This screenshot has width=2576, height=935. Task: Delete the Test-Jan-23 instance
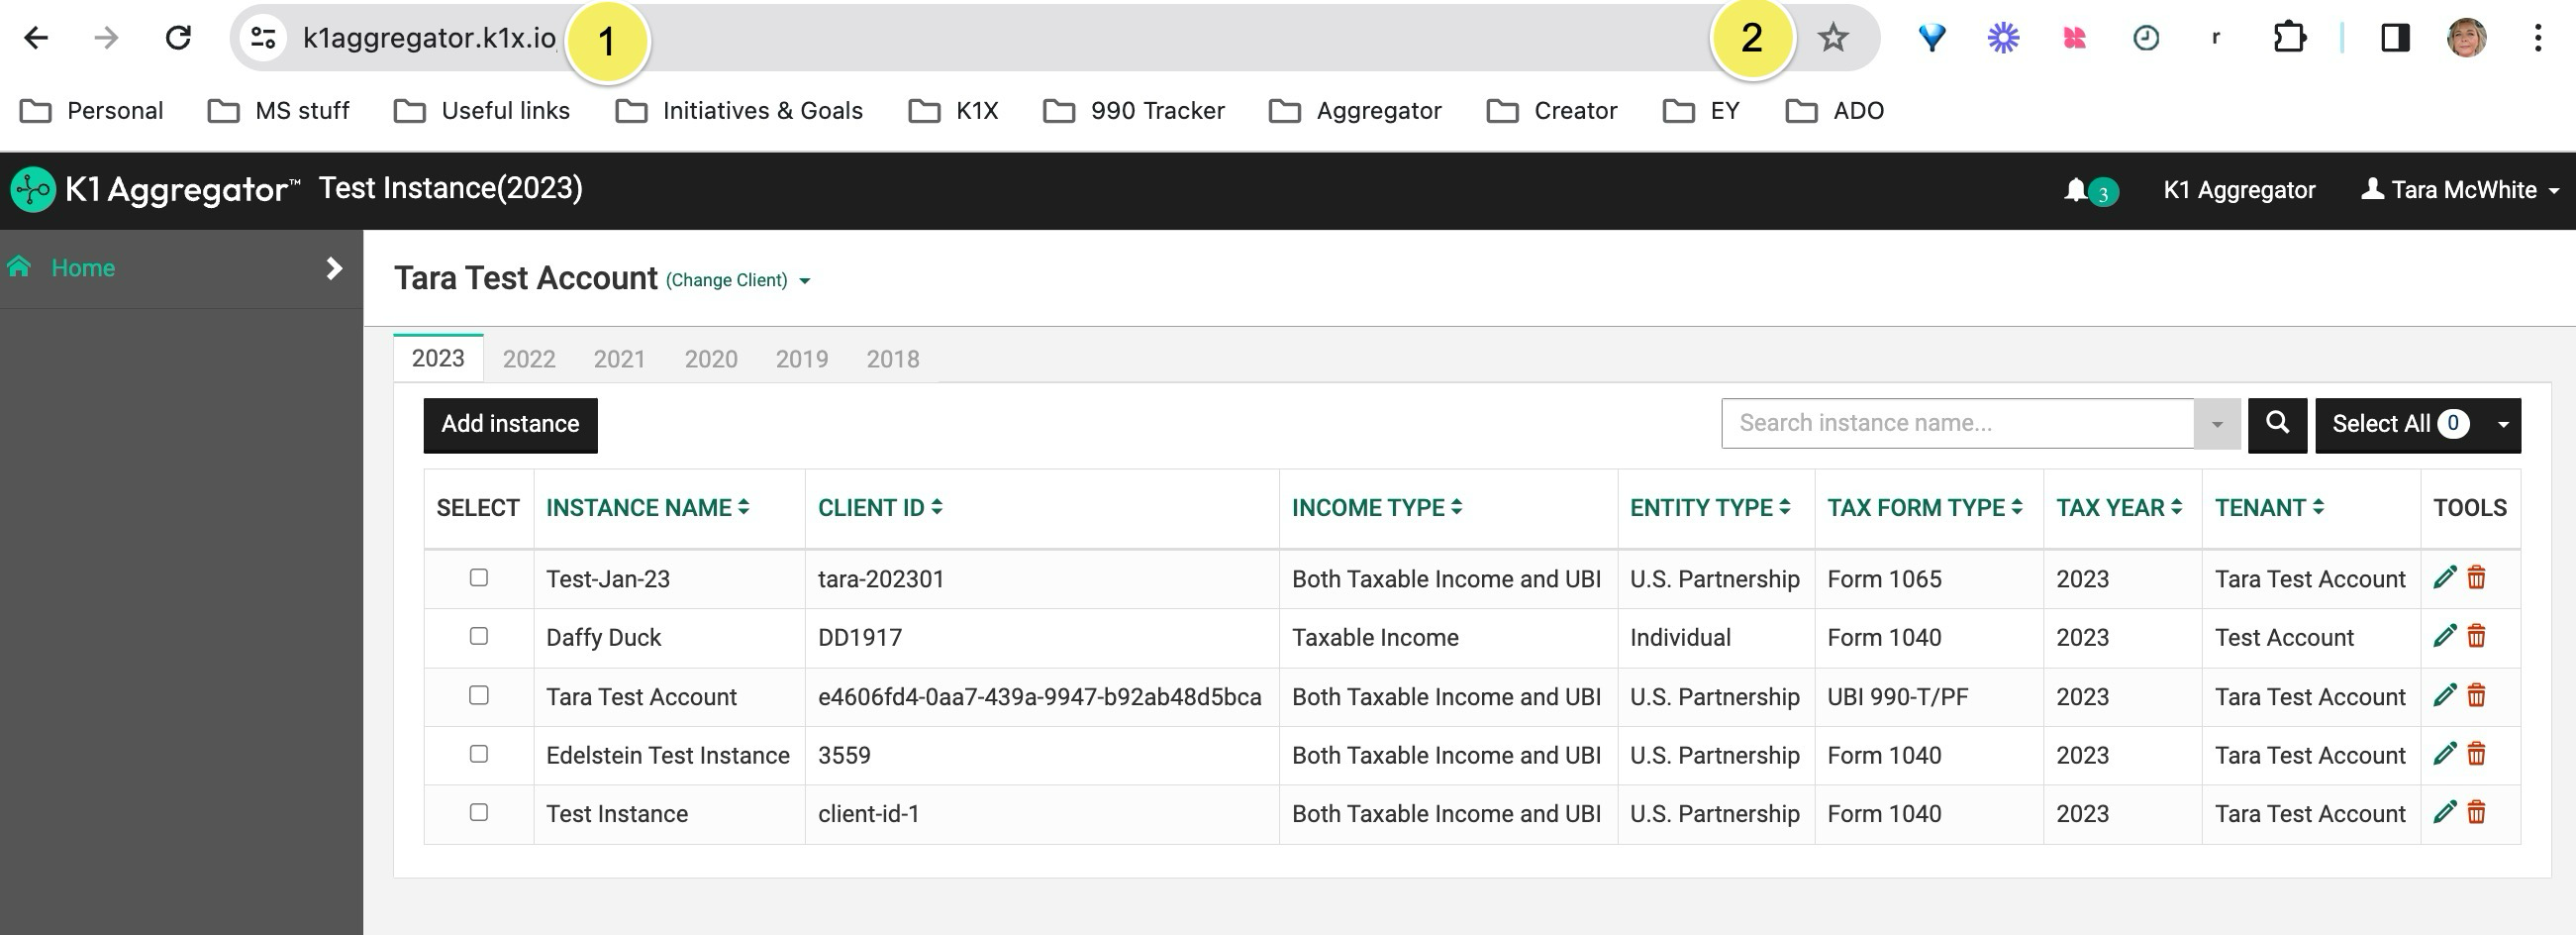(2476, 578)
